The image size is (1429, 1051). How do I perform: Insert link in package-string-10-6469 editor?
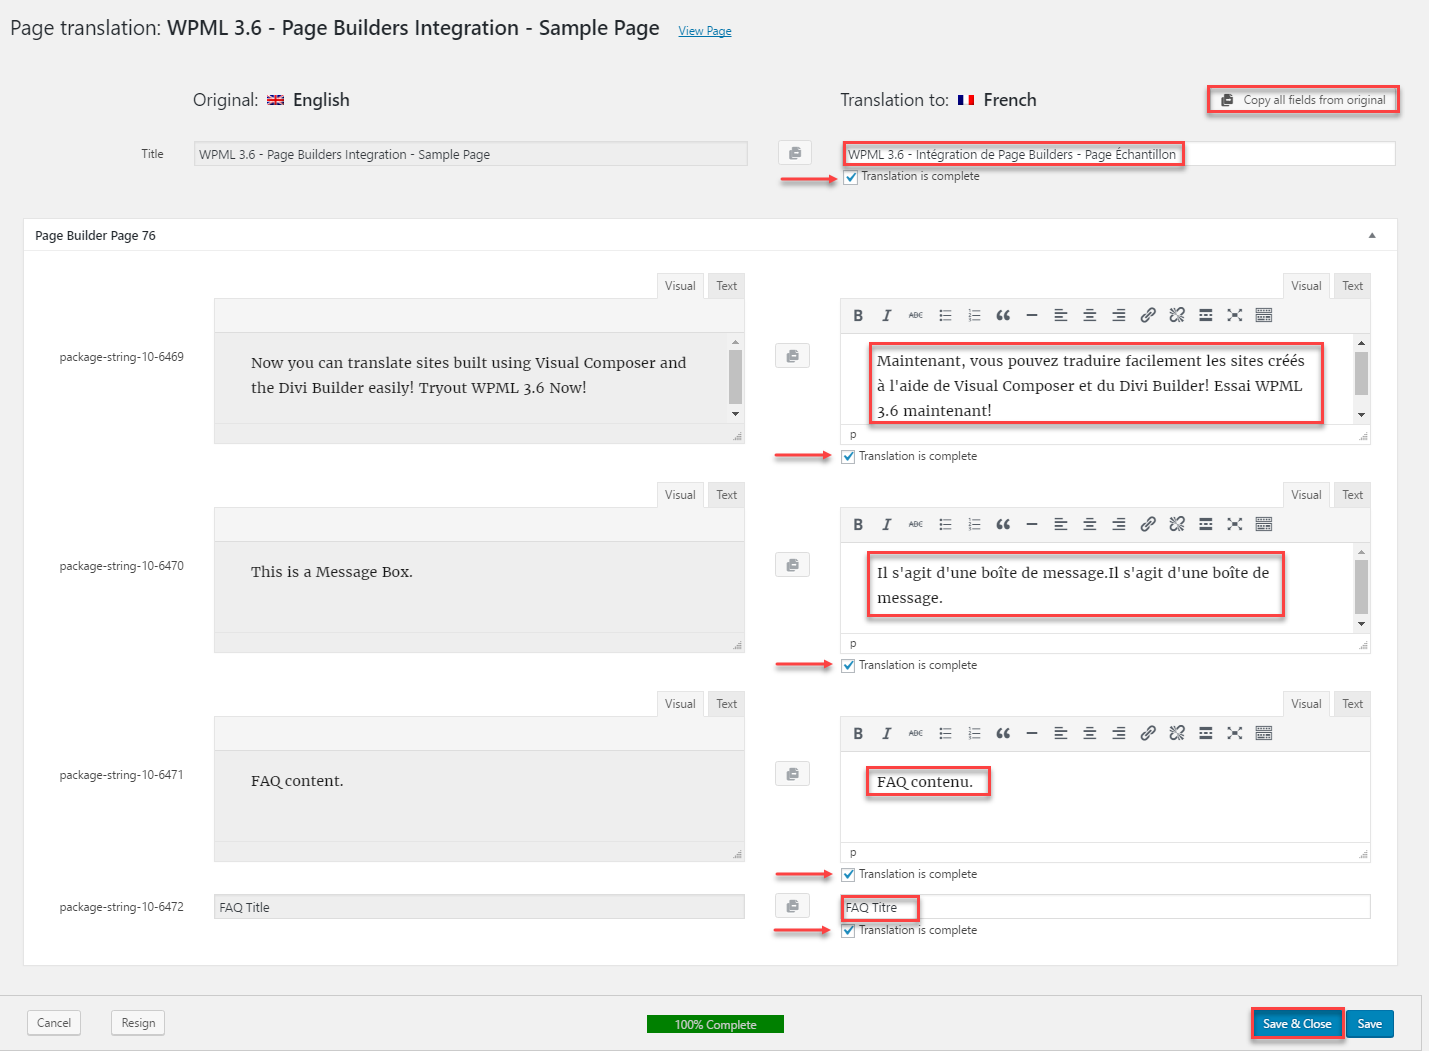(1148, 315)
